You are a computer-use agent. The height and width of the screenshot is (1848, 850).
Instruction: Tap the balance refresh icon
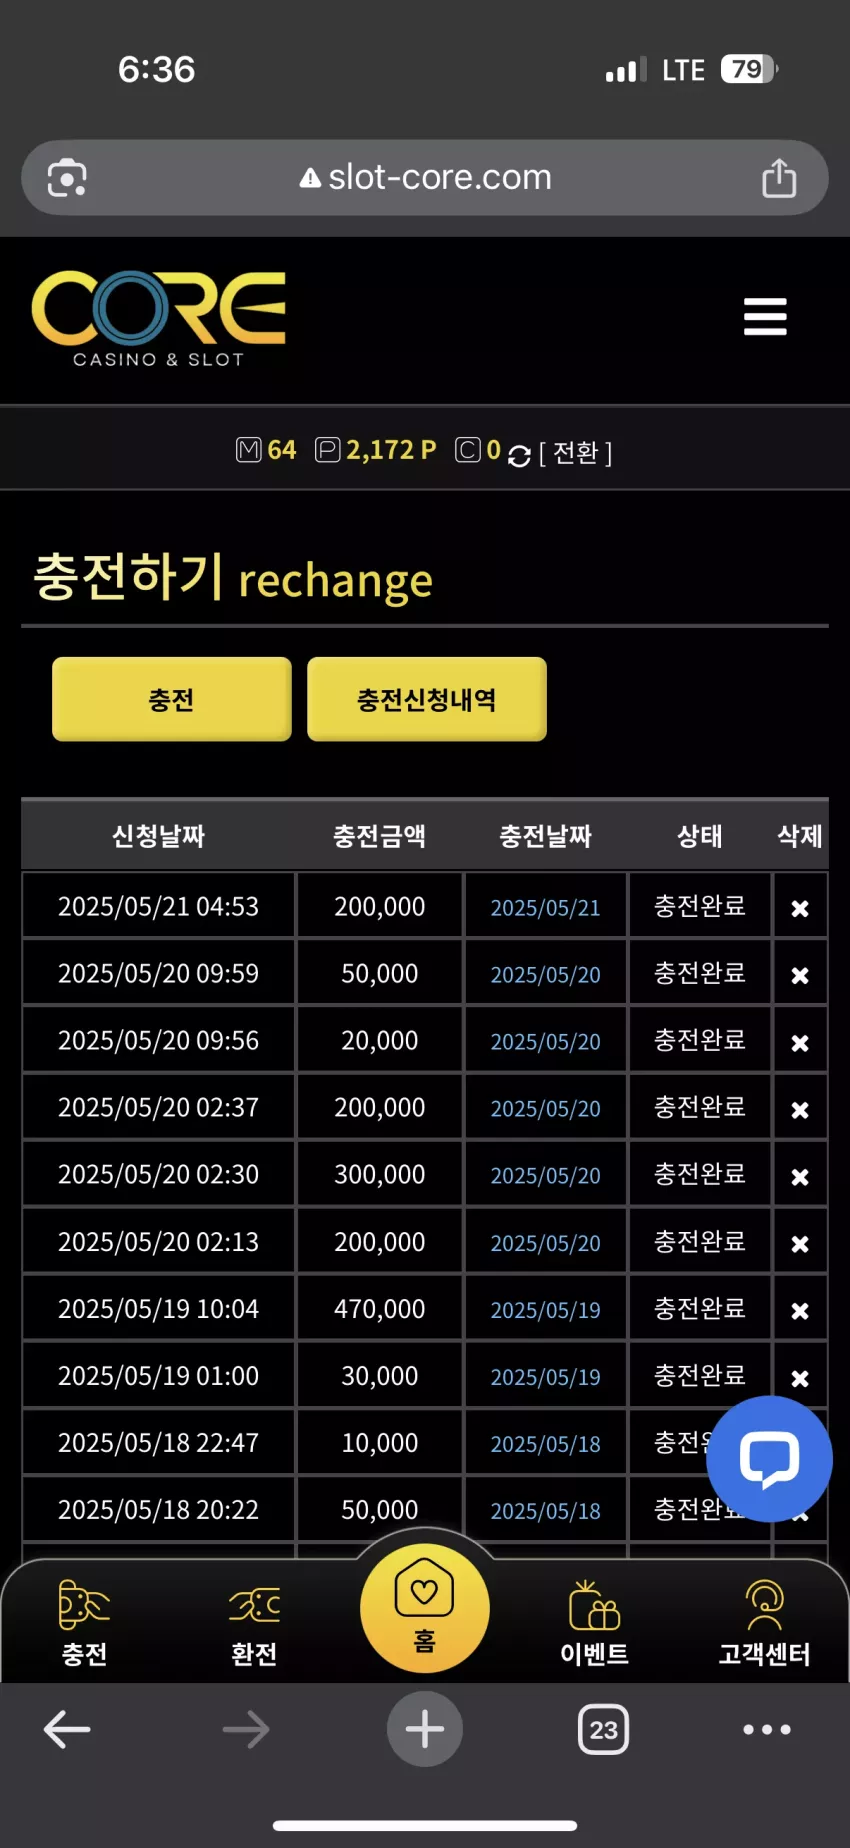point(519,456)
